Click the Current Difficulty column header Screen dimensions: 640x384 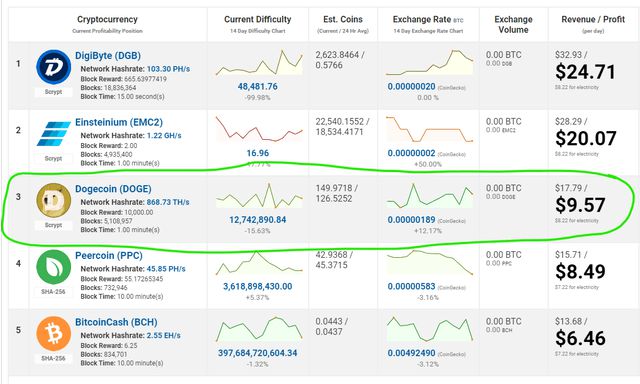coord(258,20)
